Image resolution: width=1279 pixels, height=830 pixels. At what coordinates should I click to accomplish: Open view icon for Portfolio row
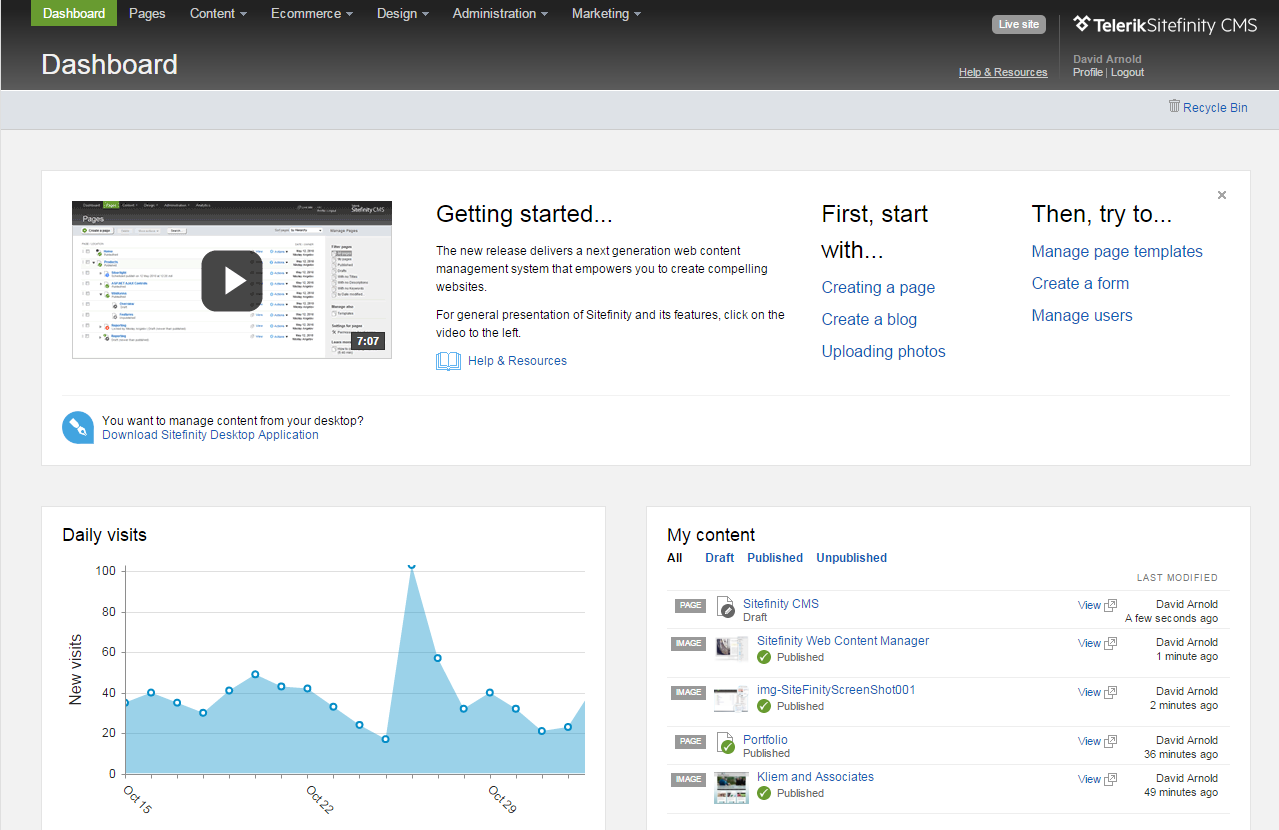pyautogui.click(x=1110, y=742)
